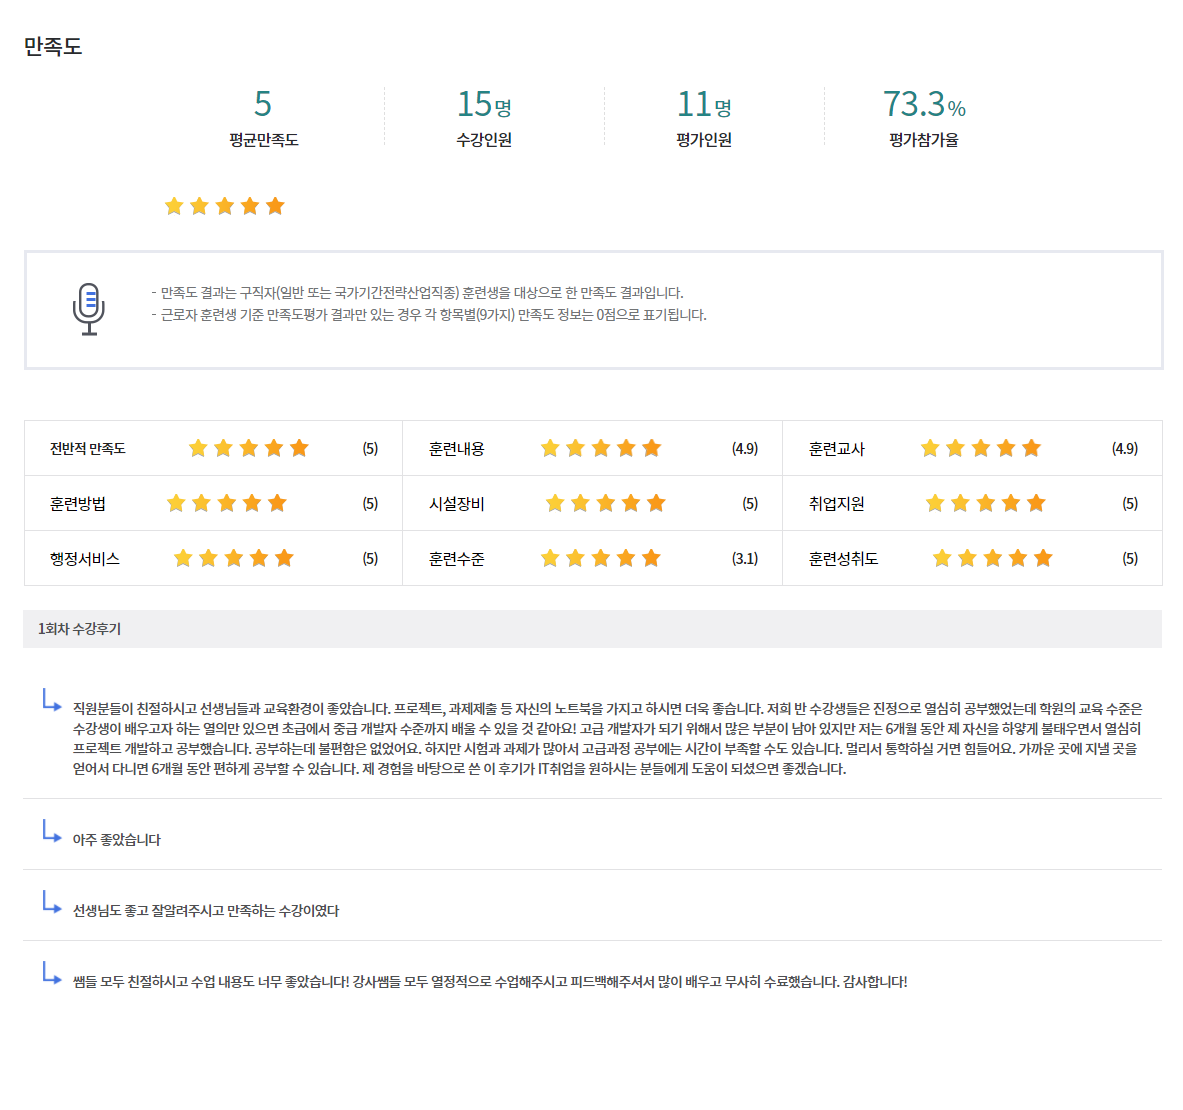Screen dimensions: 1183x1110
Task: Click the arrow icon beside the 쌤들 모두 친절하시고 review
Action: click(52, 973)
